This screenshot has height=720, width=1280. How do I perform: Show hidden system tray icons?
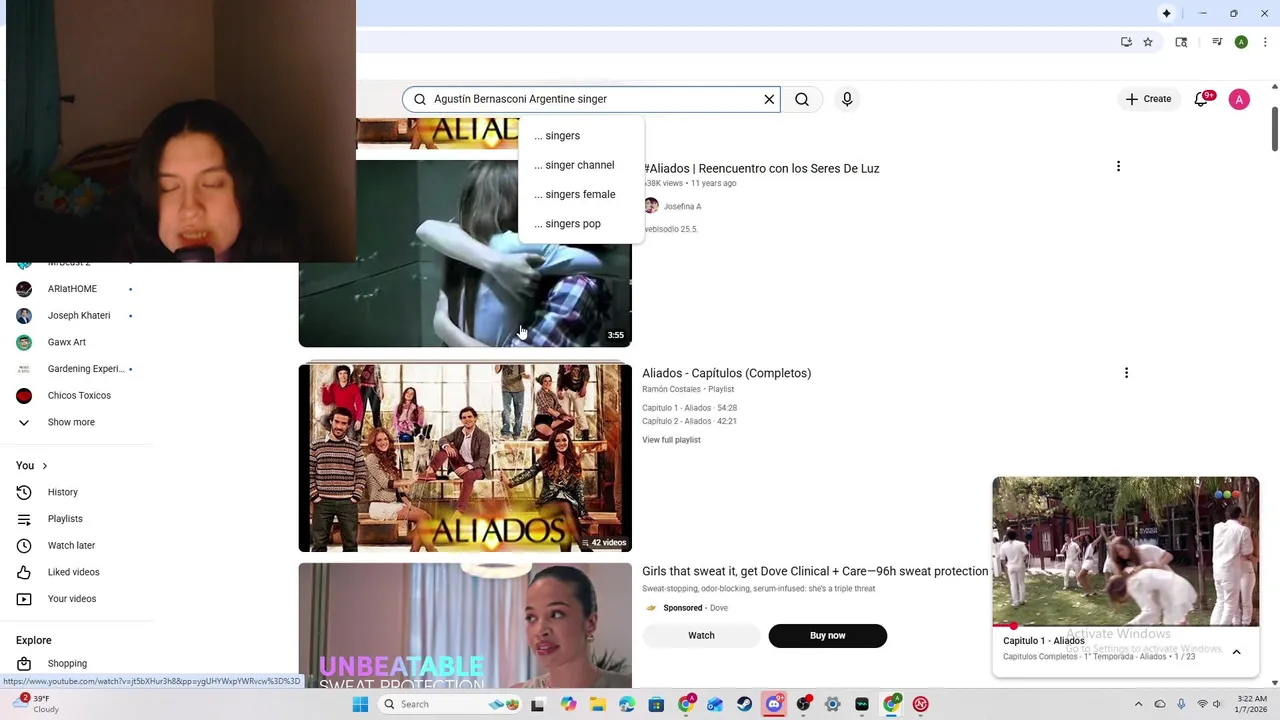click(x=1138, y=704)
